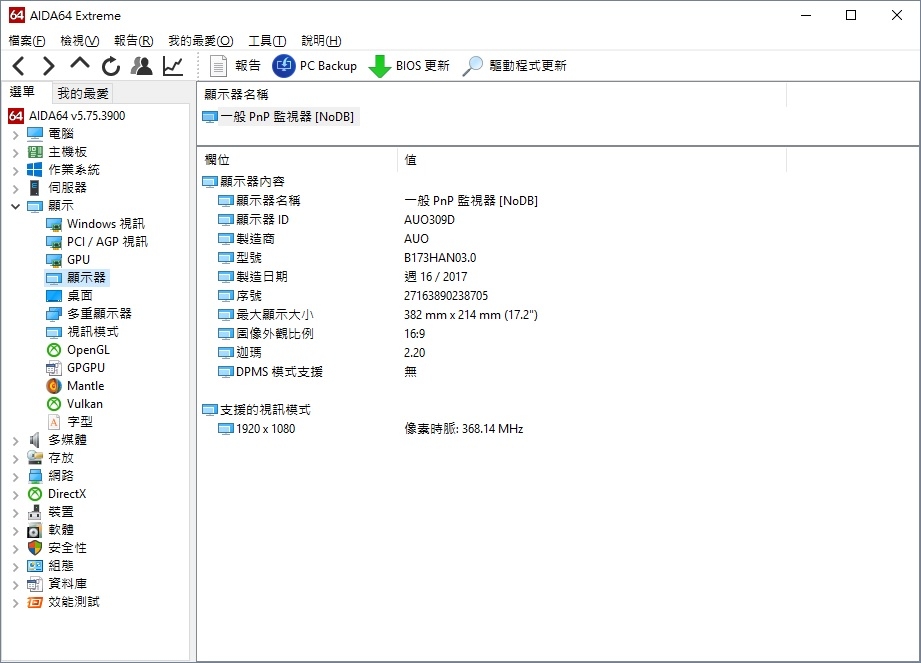The width and height of the screenshot is (921, 663).
Task: Click the 資料庫 database icon
Action: coord(35,584)
